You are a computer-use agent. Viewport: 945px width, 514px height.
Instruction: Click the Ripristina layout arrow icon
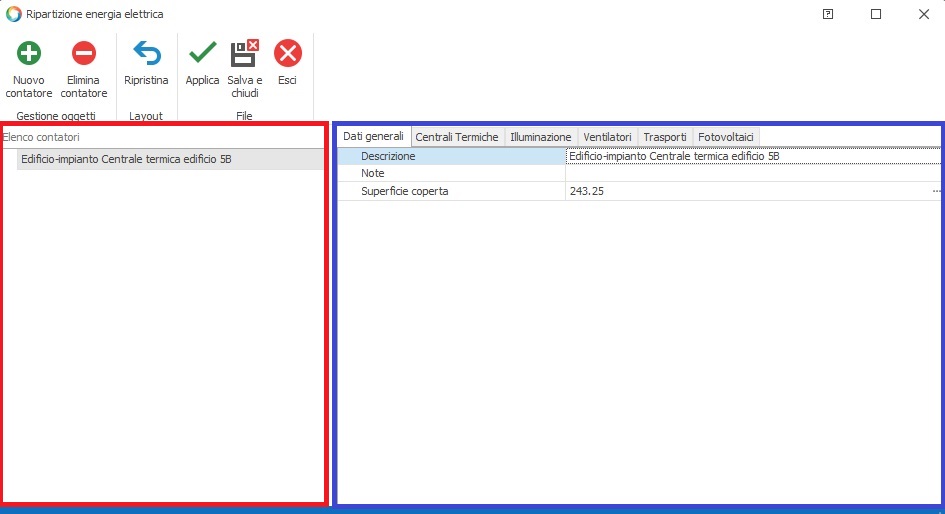click(x=146, y=54)
